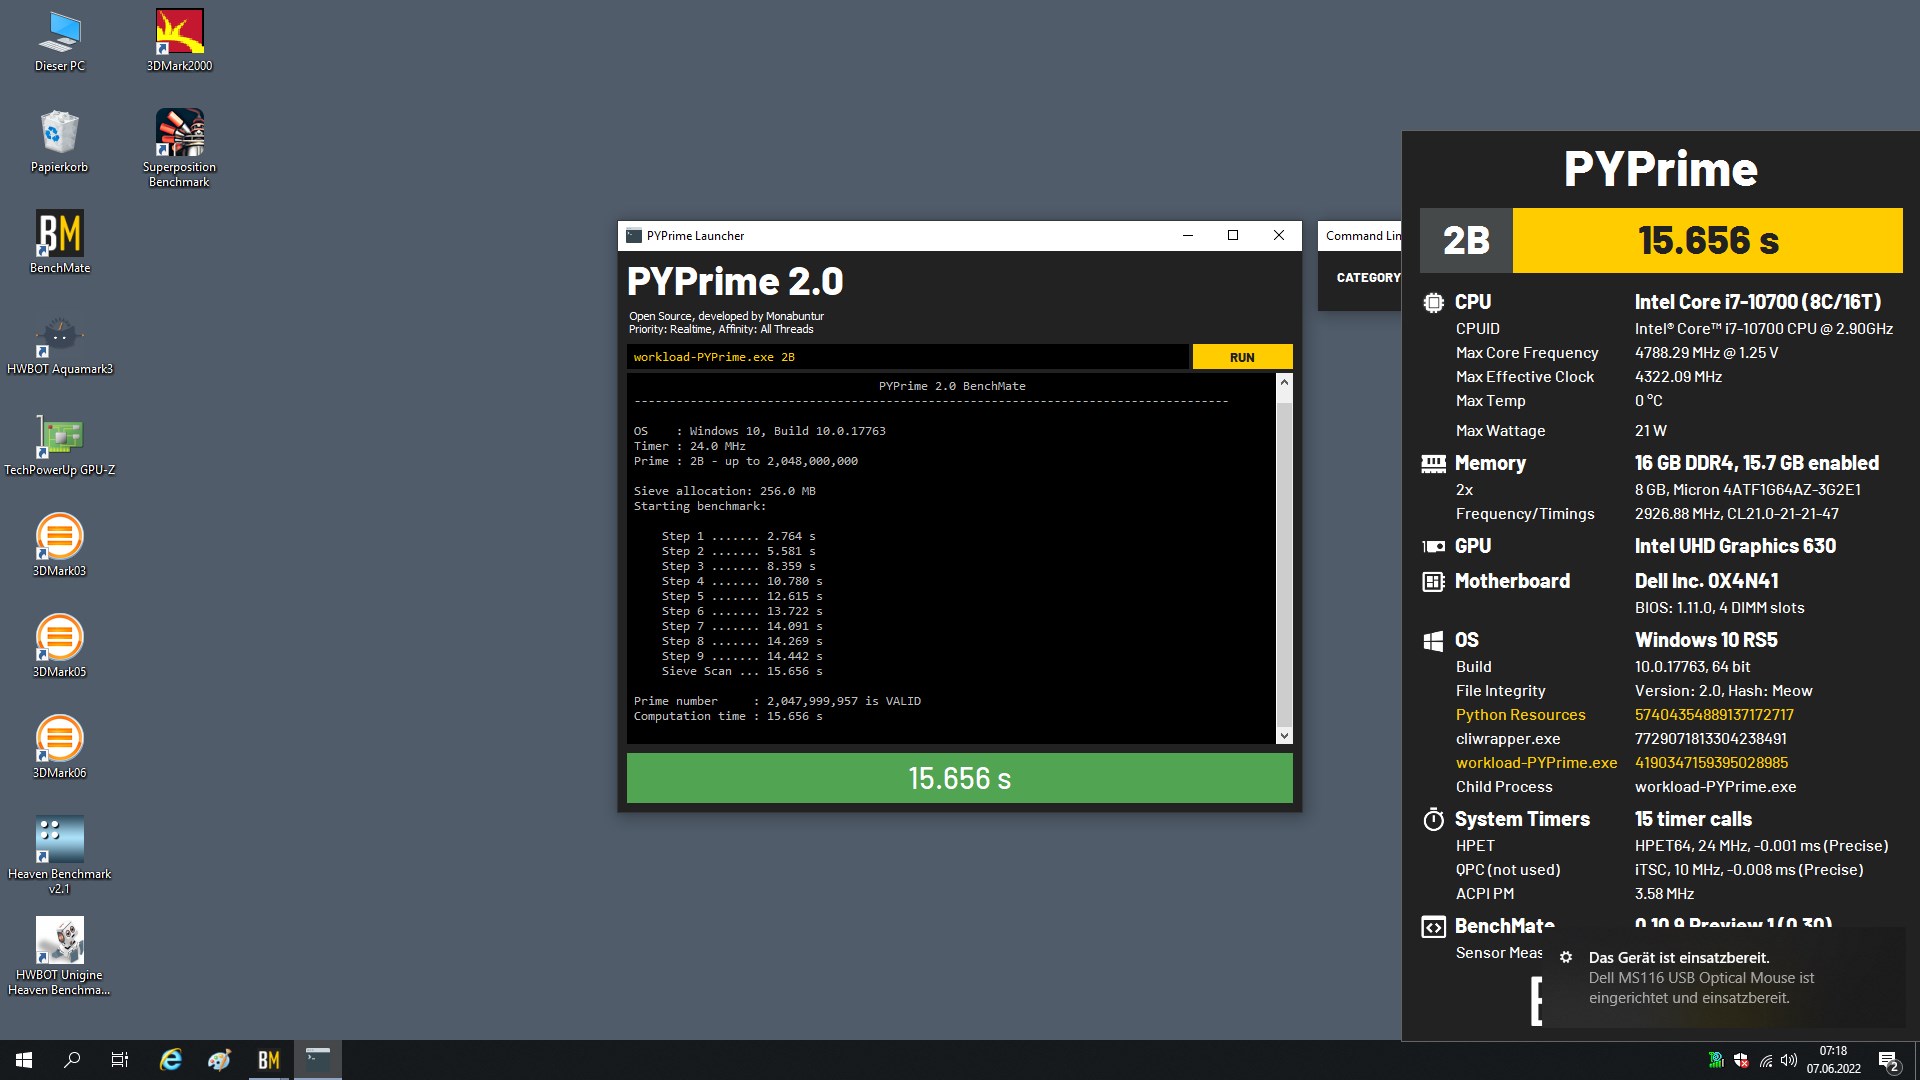Open Task View in the taskbar
1920x1080 pixels.
click(120, 1060)
